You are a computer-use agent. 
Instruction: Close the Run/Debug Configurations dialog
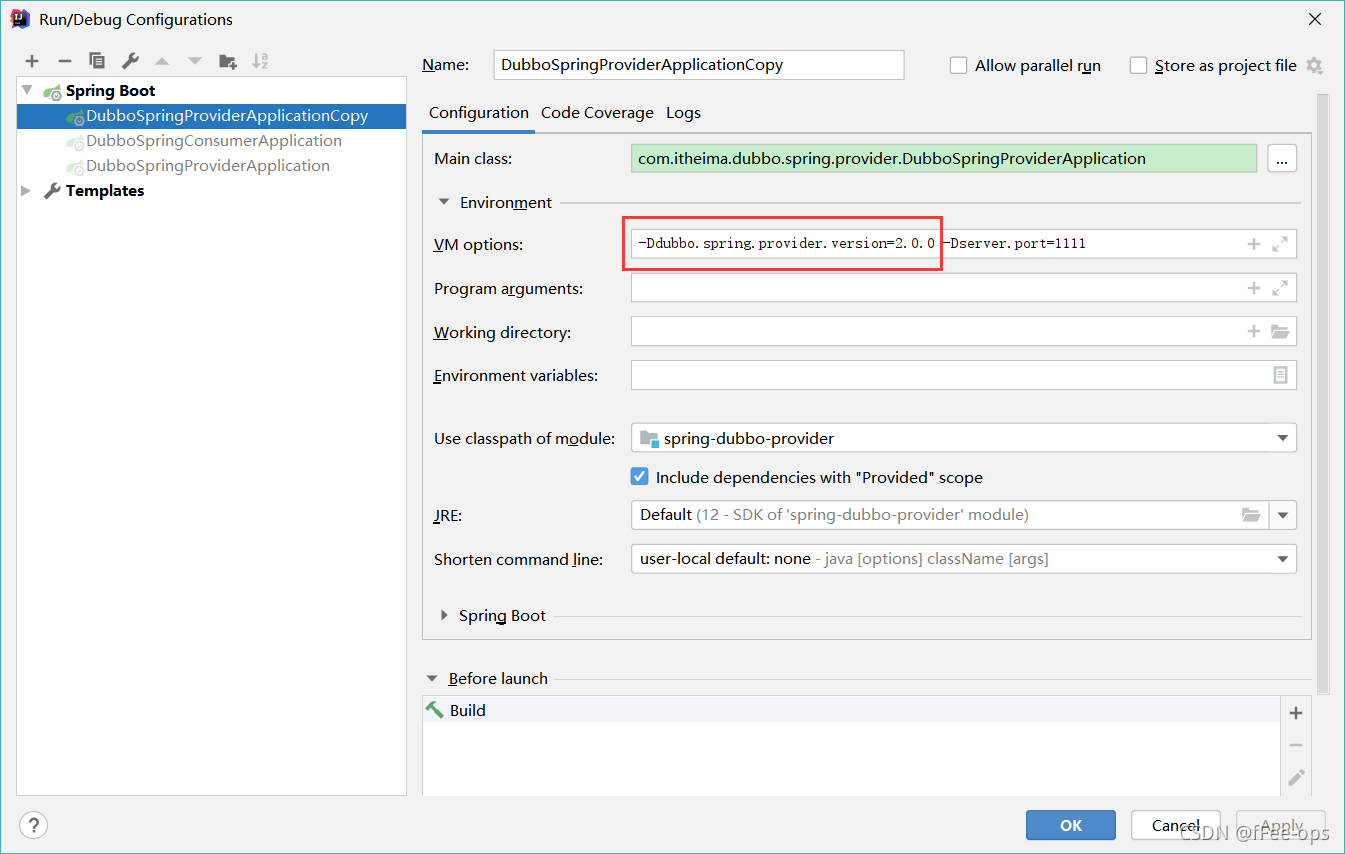(1315, 19)
